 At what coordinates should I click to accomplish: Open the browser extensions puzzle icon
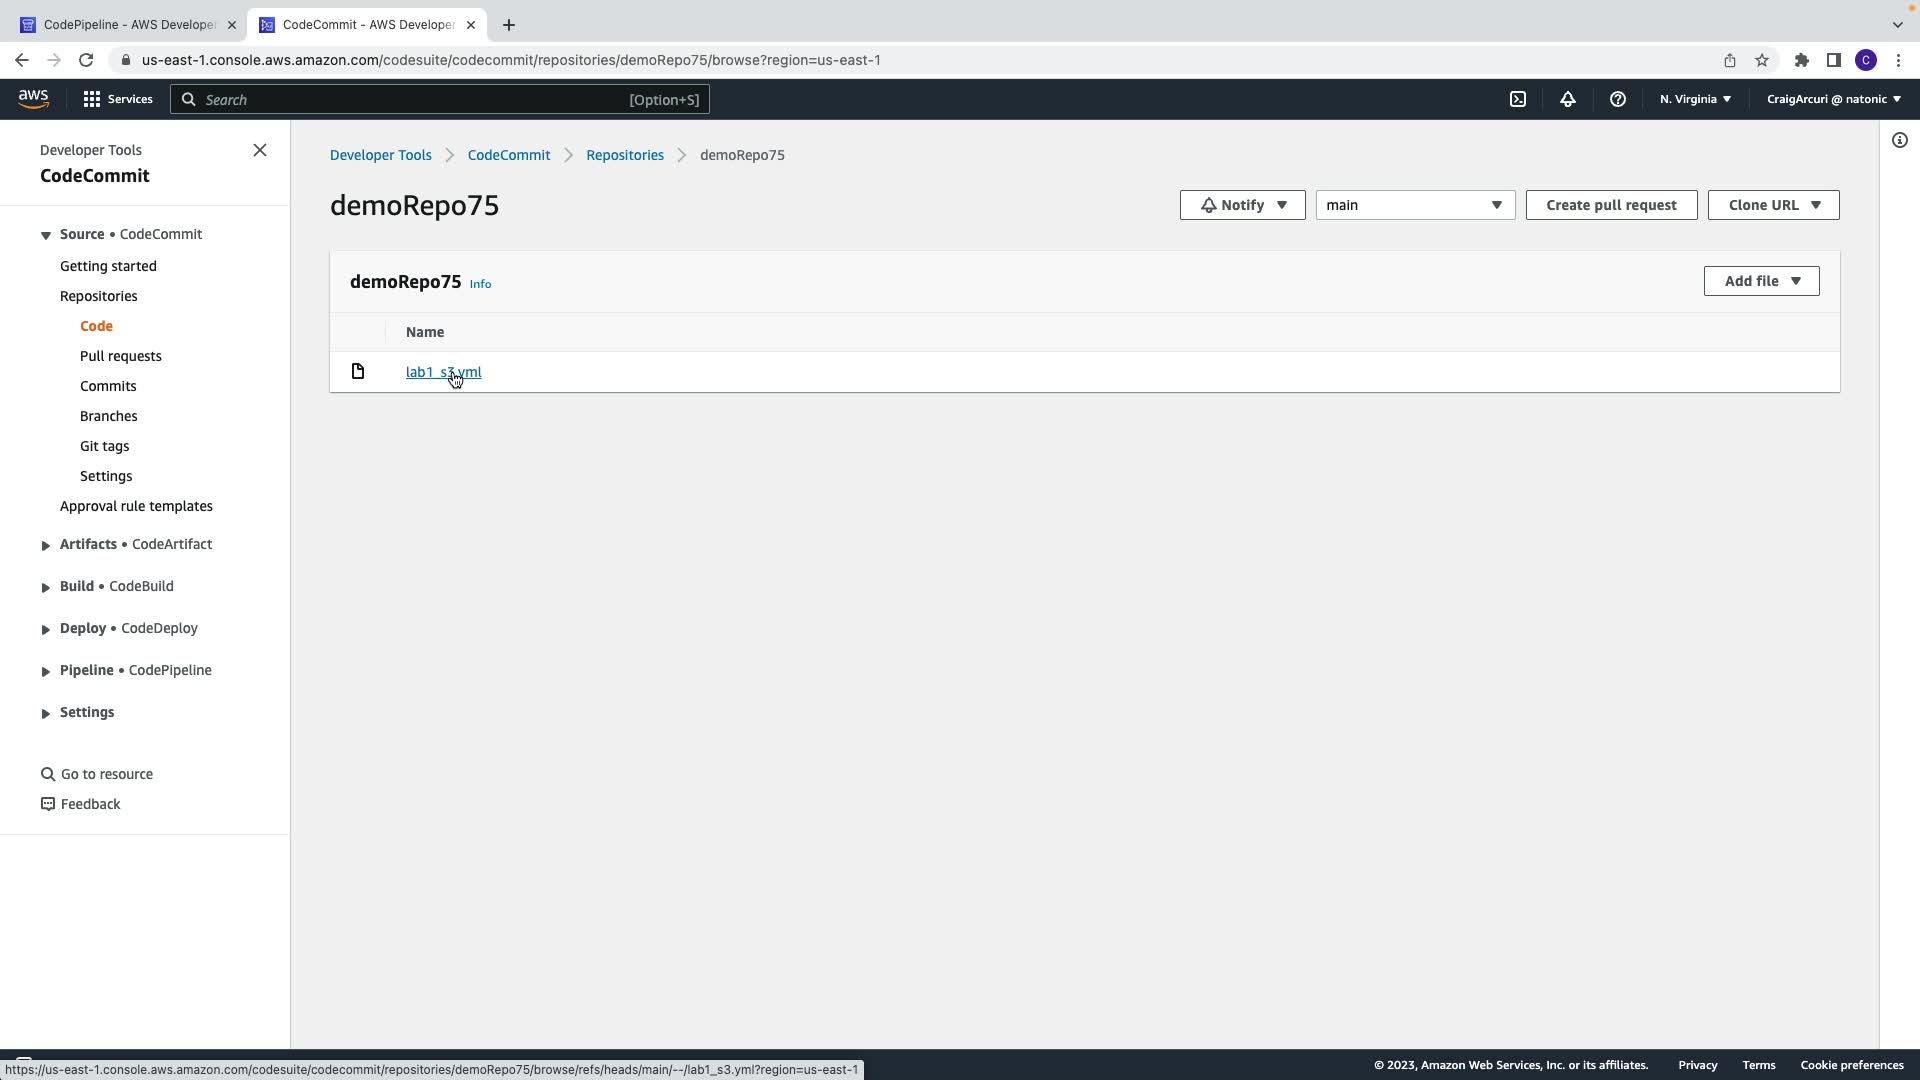[x=1801, y=60]
